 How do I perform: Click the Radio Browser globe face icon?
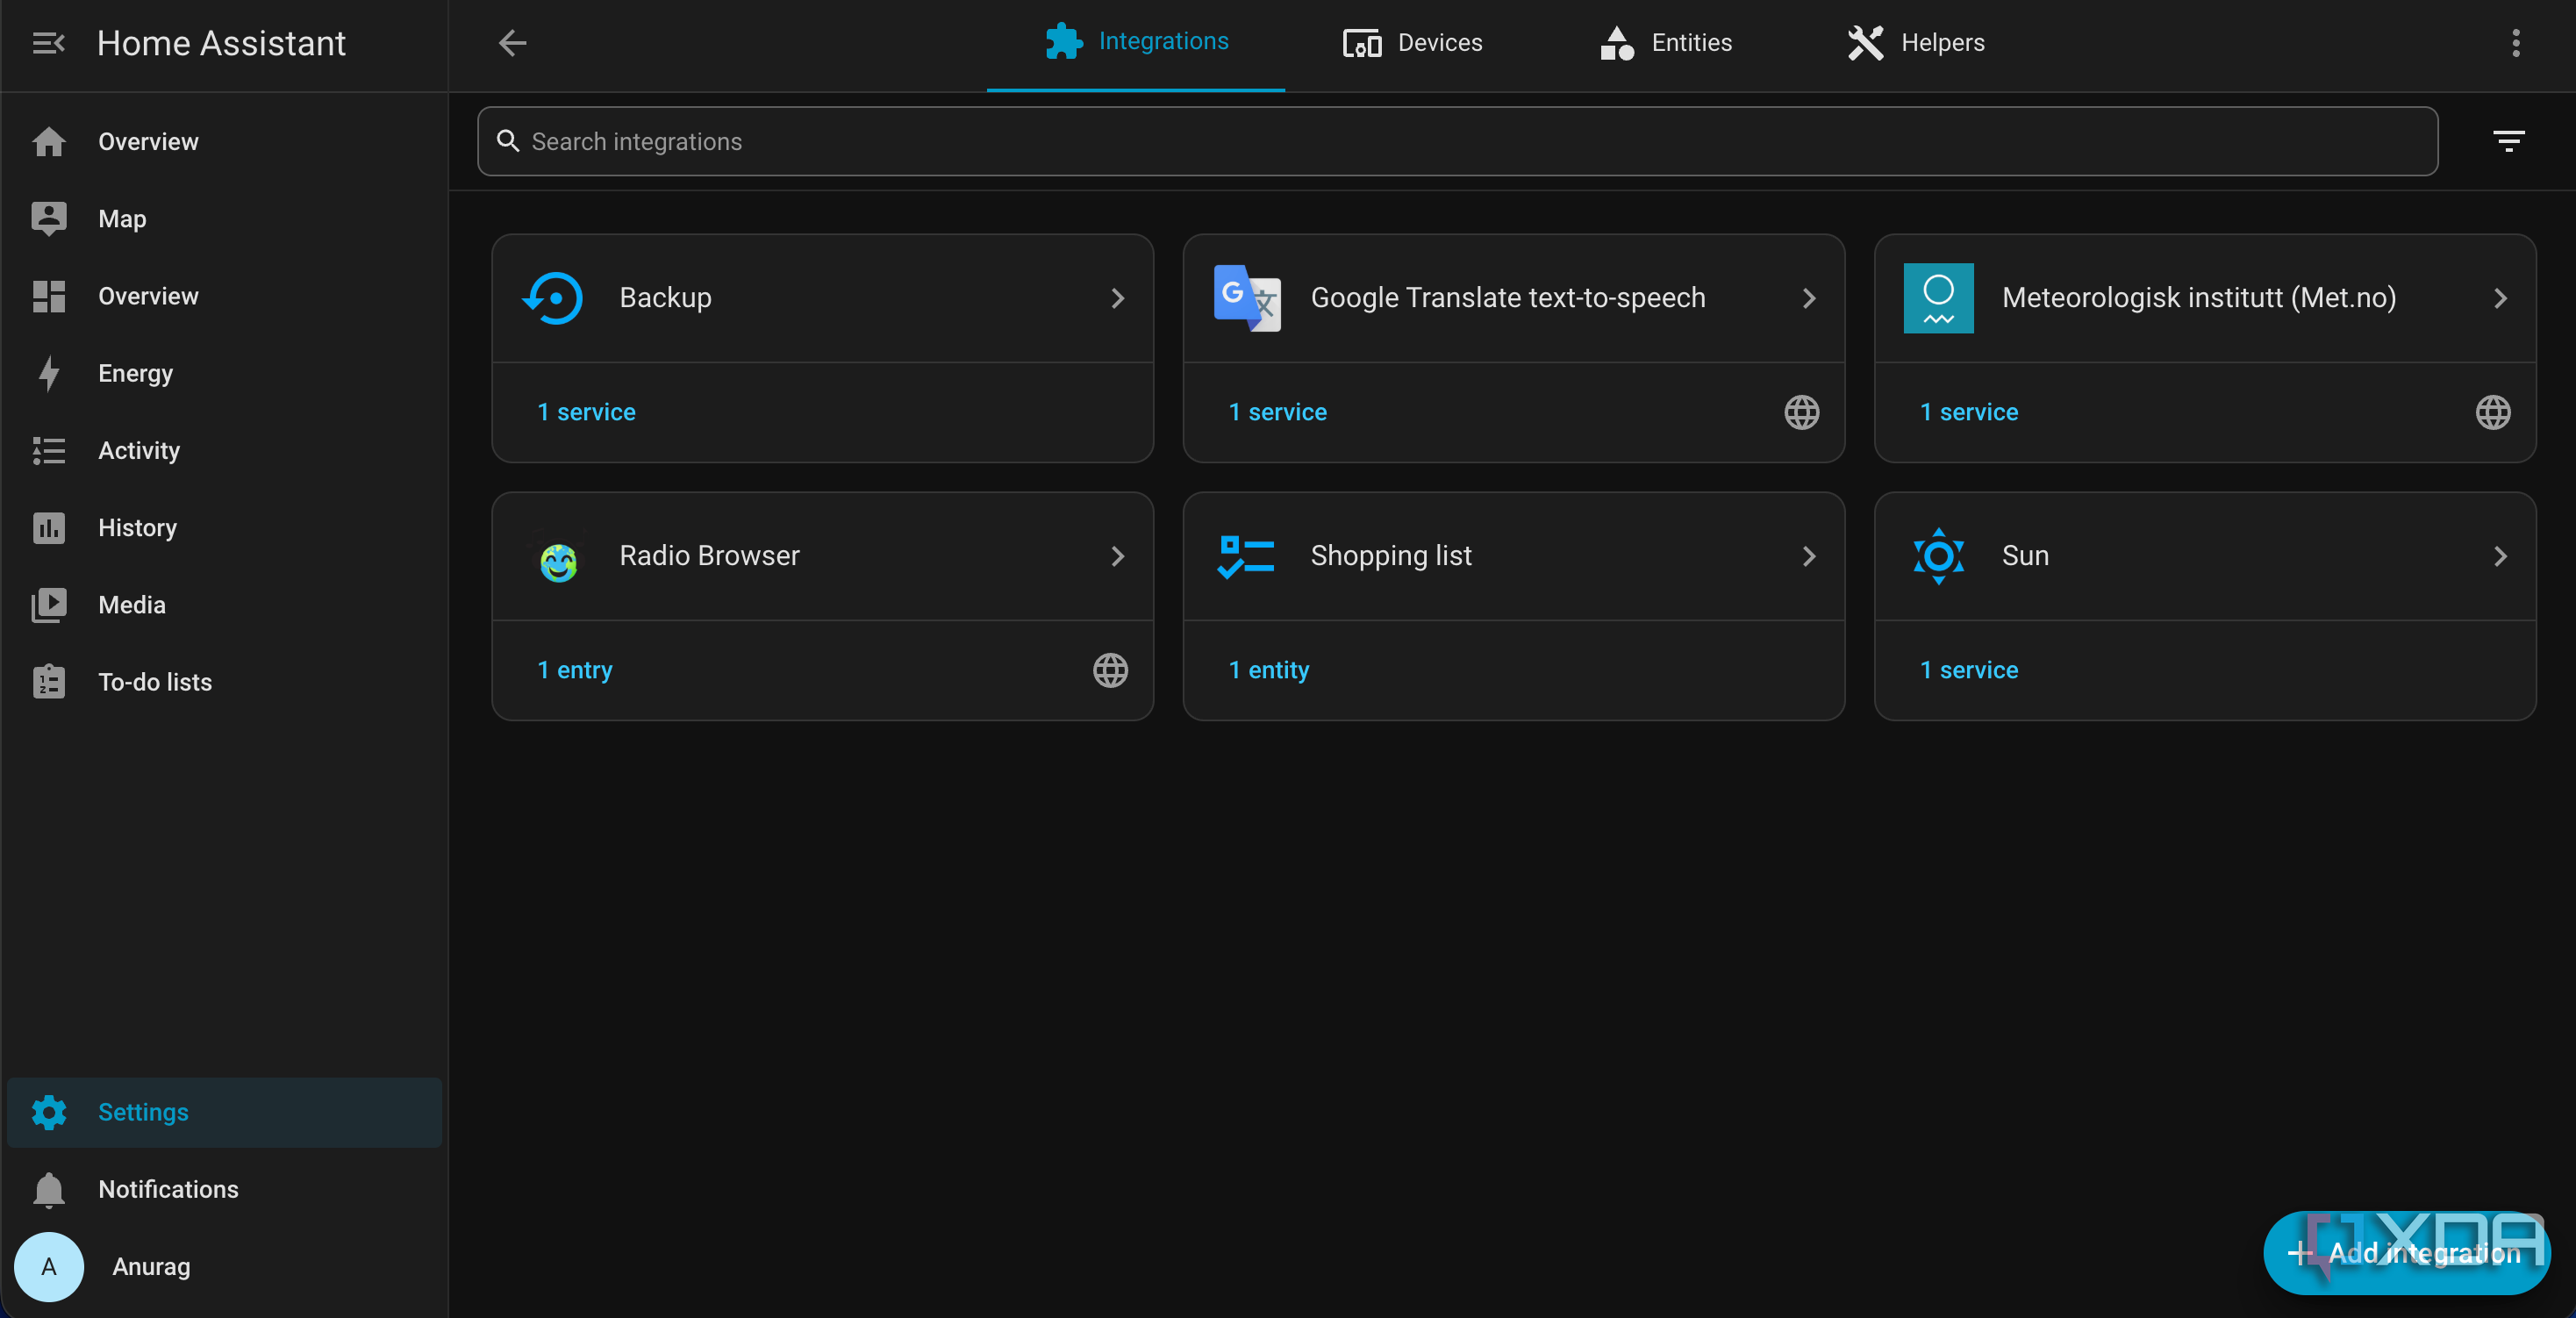(x=558, y=561)
